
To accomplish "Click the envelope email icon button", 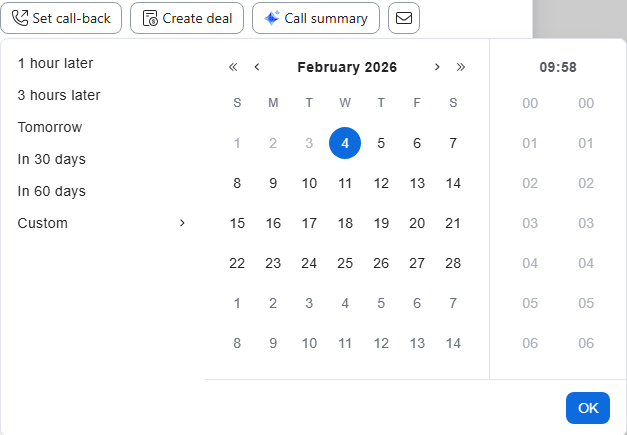I will [x=403, y=18].
